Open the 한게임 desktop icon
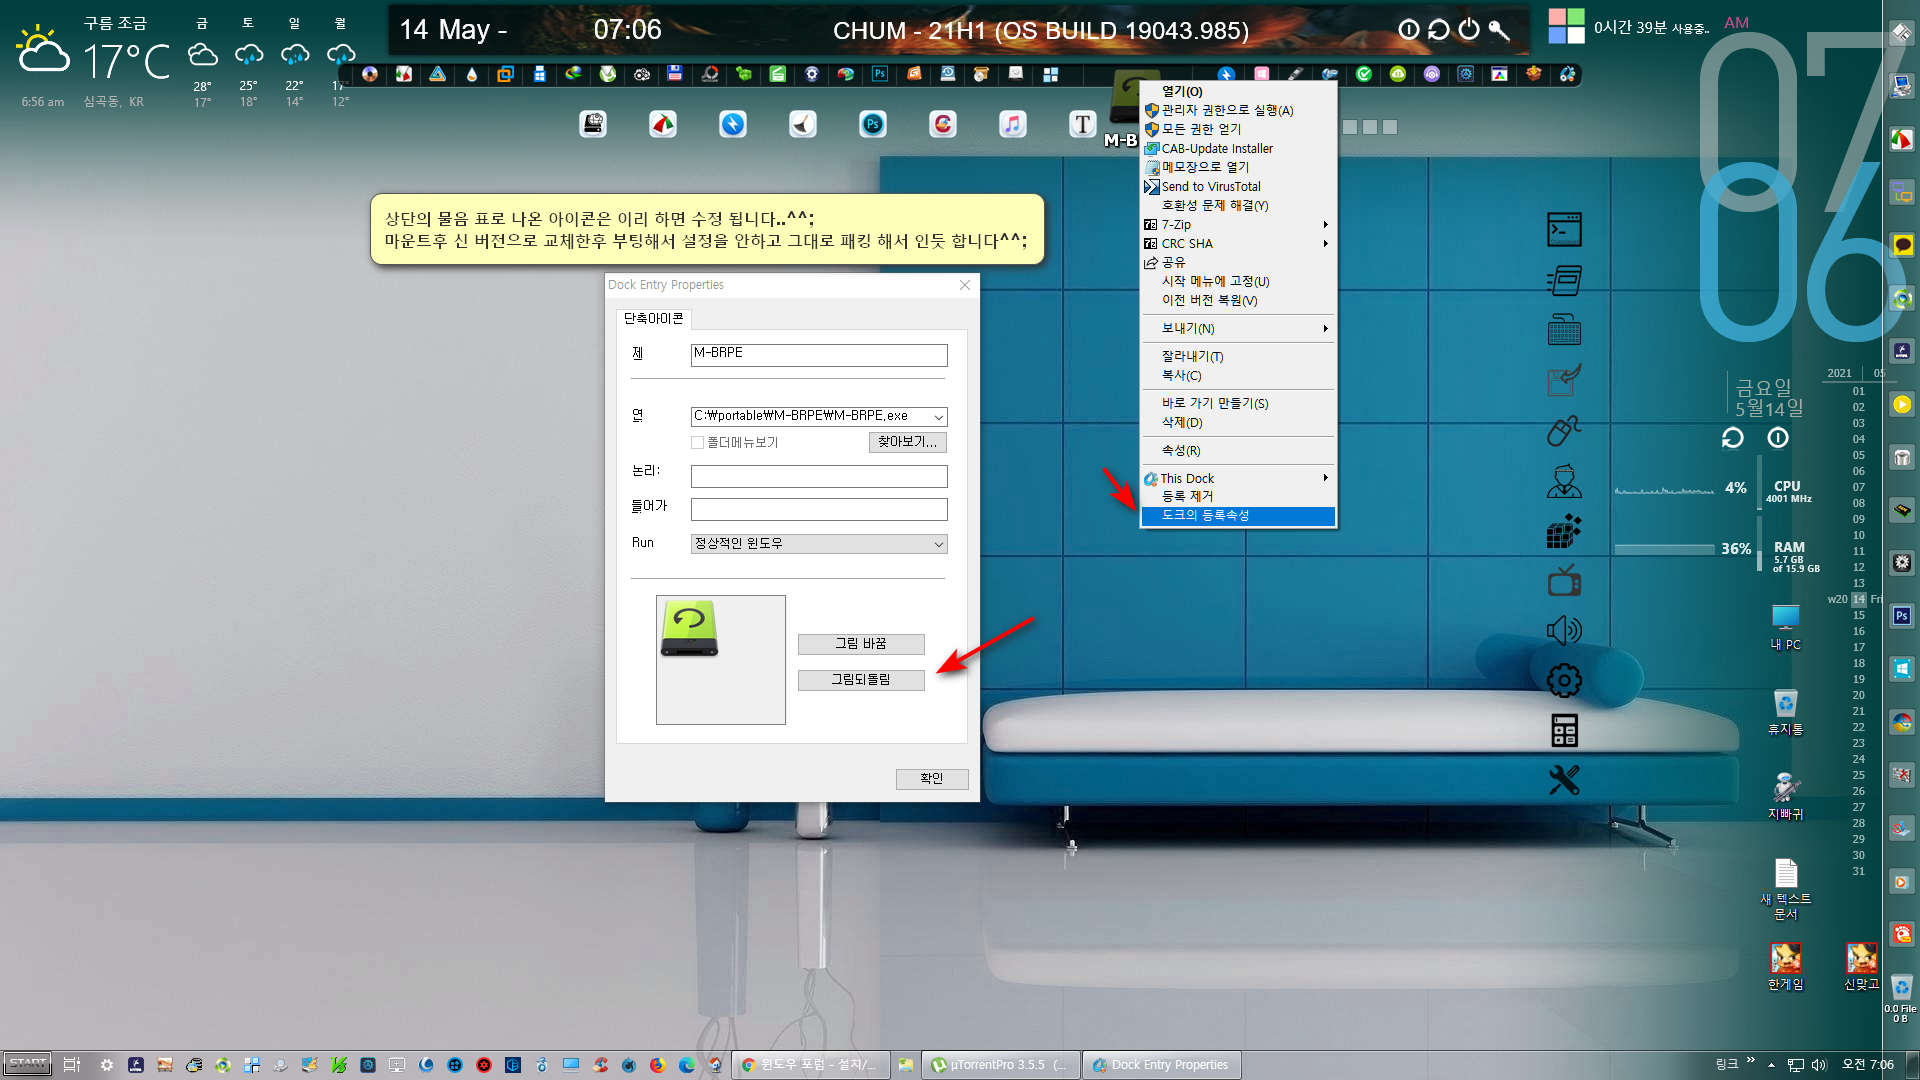Viewport: 1920px width, 1080px height. coord(1786,967)
